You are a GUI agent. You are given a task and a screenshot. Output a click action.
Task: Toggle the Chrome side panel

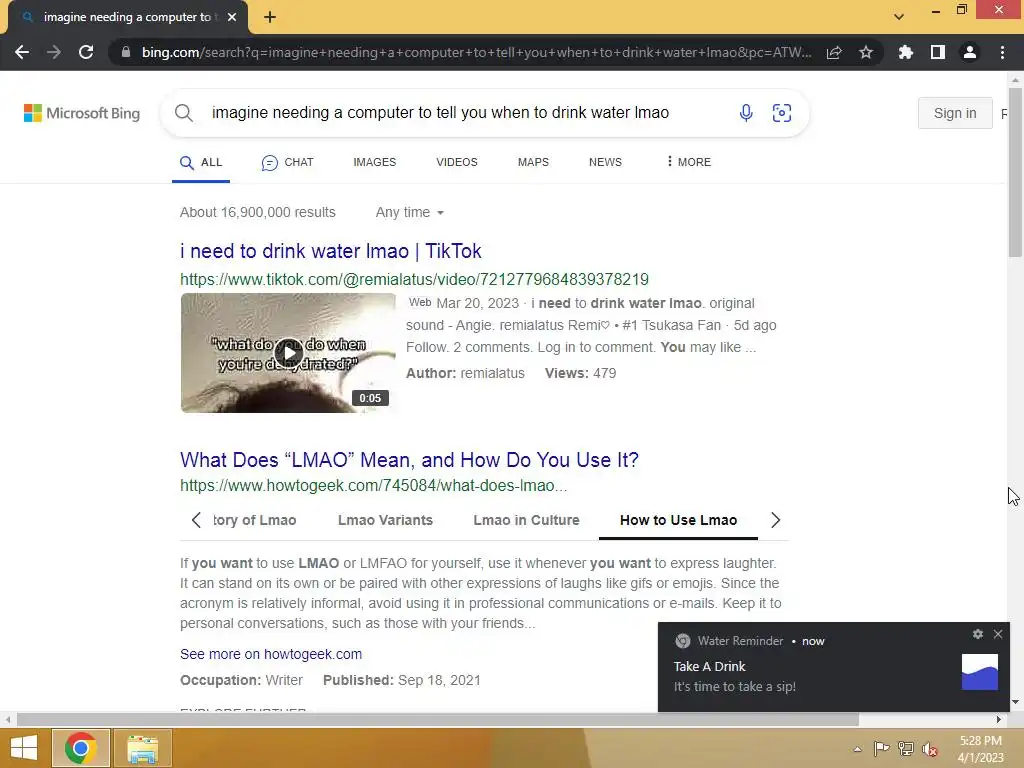coord(938,52)
